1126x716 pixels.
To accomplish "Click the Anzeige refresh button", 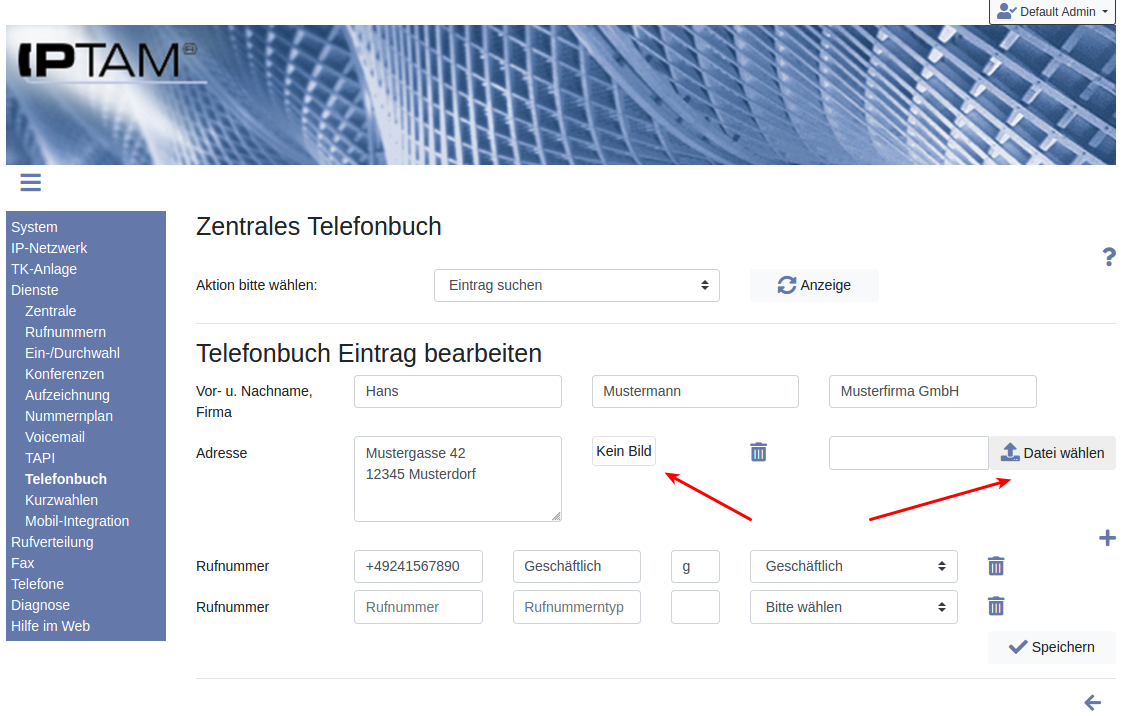I will click(x=814, y=285).
